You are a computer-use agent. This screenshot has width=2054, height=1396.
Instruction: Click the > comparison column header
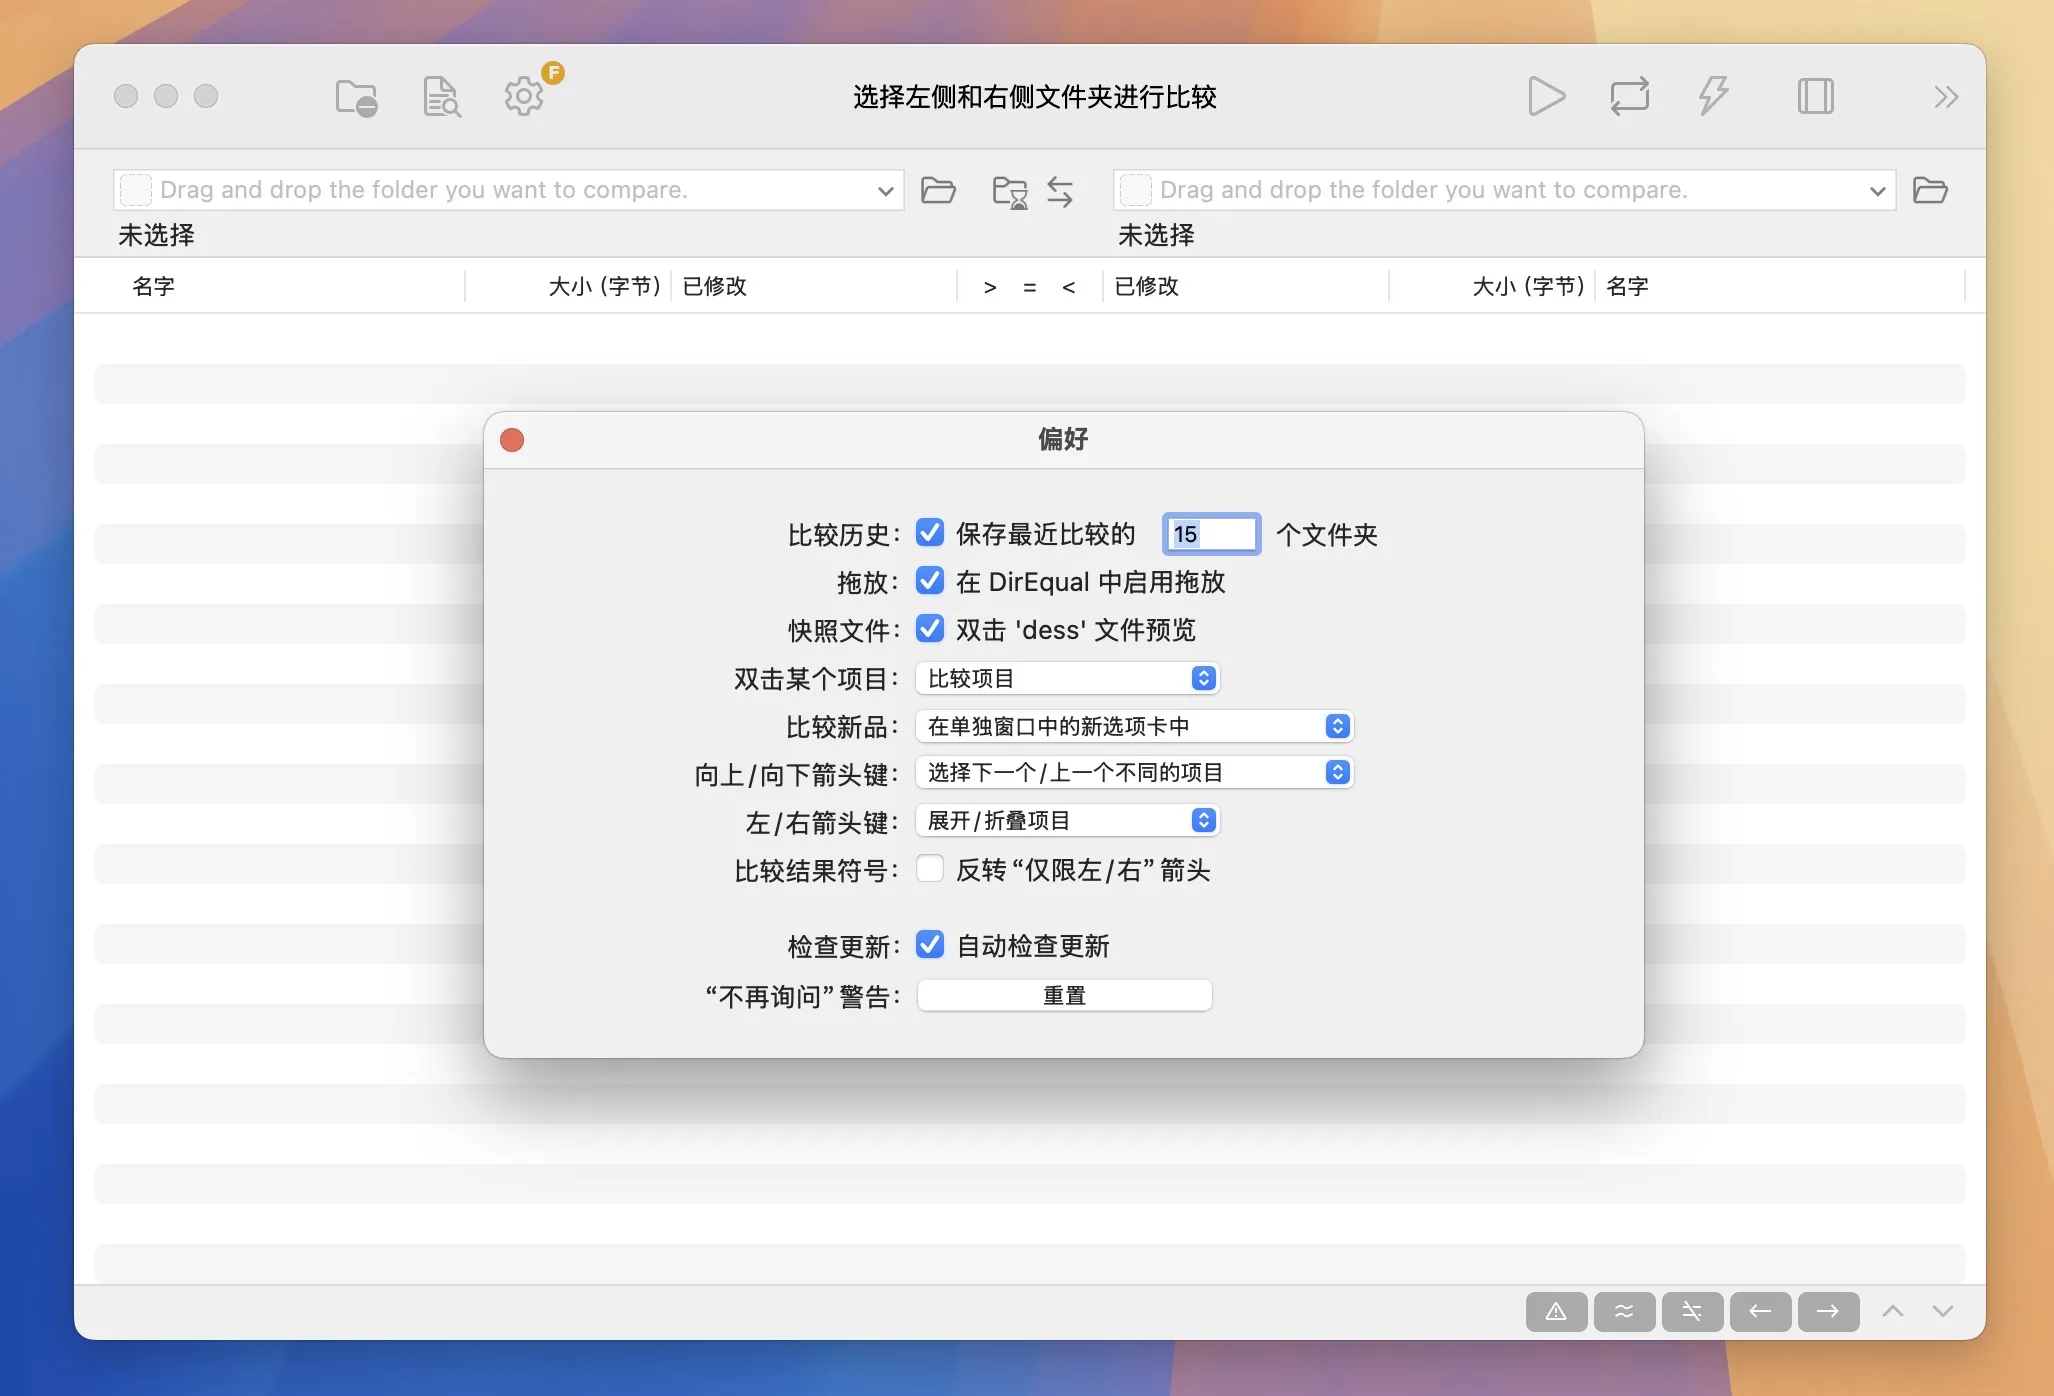pos(990,288)
